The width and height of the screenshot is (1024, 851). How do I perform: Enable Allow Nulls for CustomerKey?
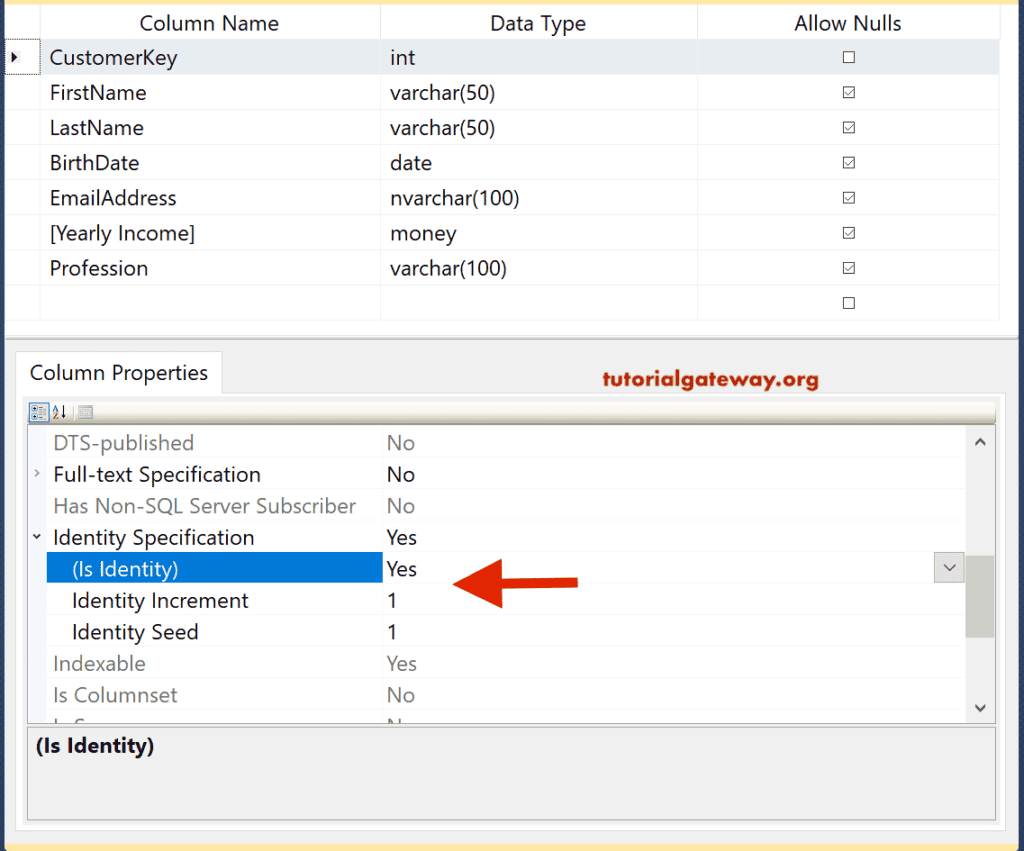[848, 57]
